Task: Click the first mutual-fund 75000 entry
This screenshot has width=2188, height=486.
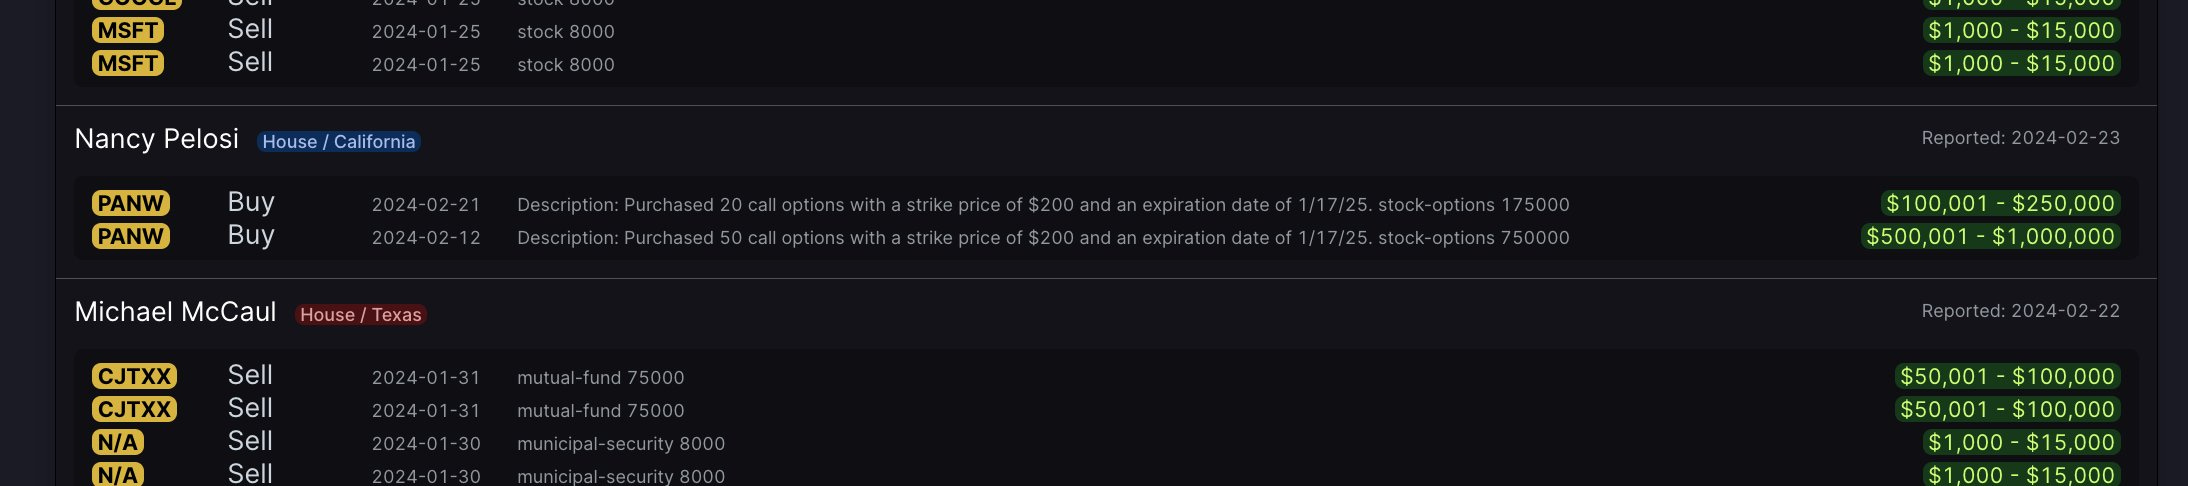Action: point(600,378)
